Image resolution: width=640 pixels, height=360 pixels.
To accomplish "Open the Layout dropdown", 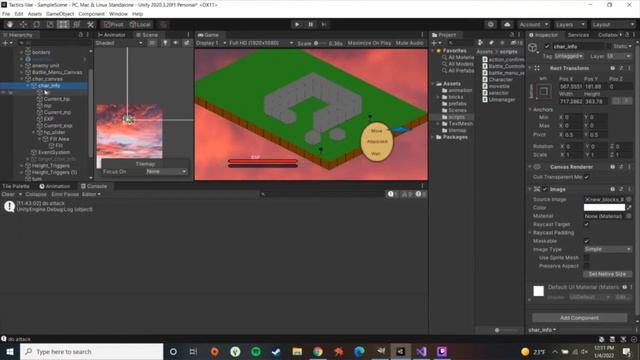I will point(613,24).
